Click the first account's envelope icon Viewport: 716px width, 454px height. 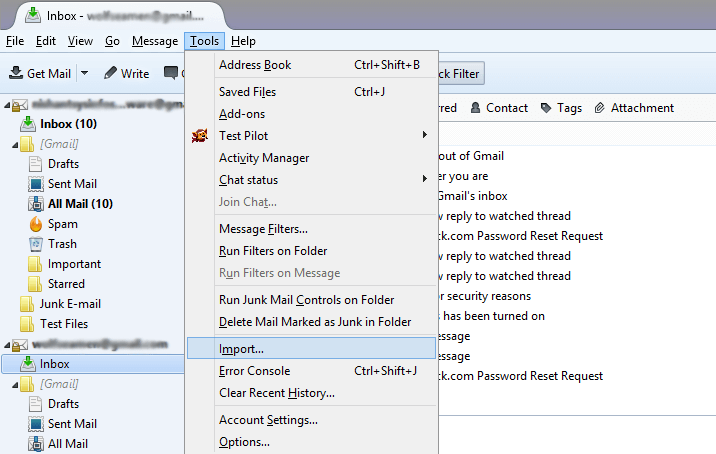20,106
